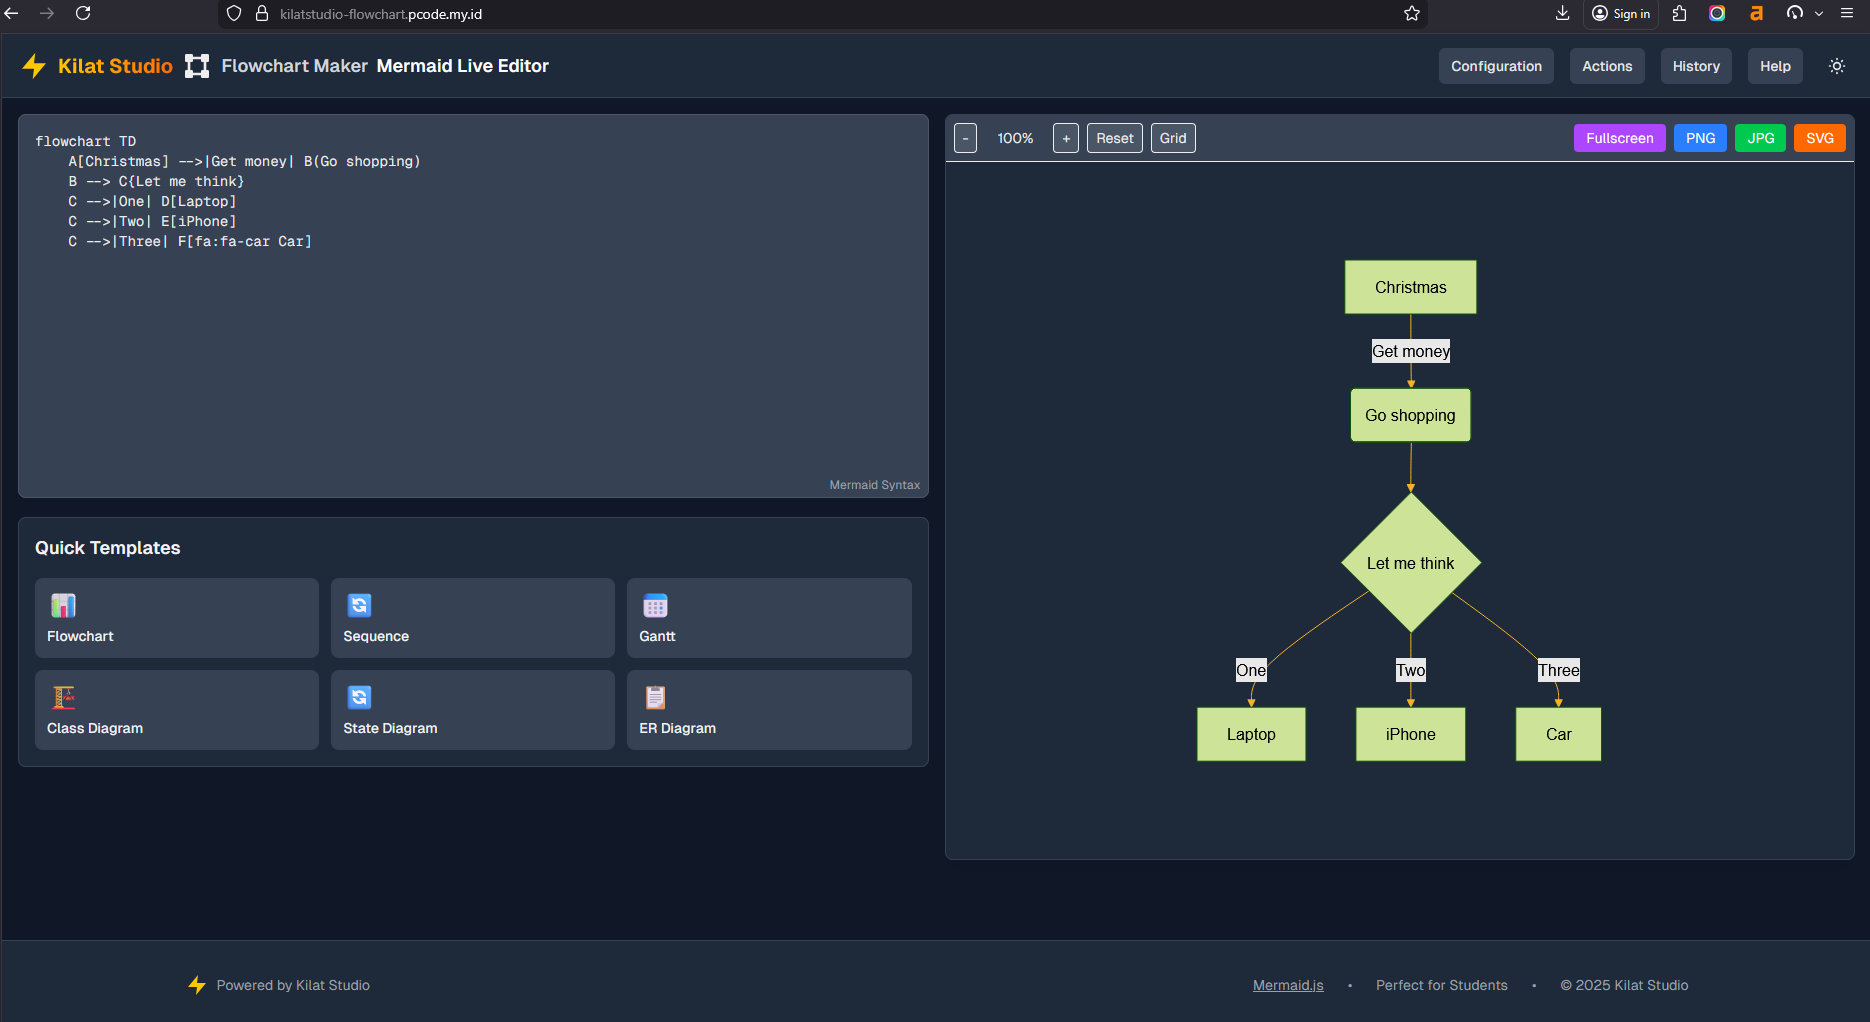1870x1022 pixels.
Task: Open the Sequence diagram template
Action: [x=472, y=617]
